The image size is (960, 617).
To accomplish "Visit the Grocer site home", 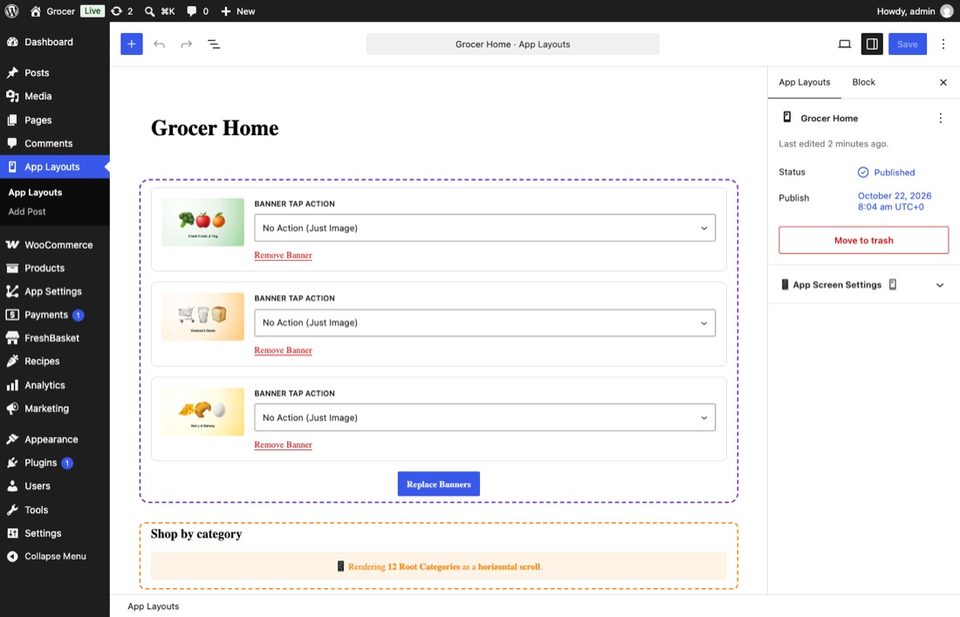I will 53,11.
